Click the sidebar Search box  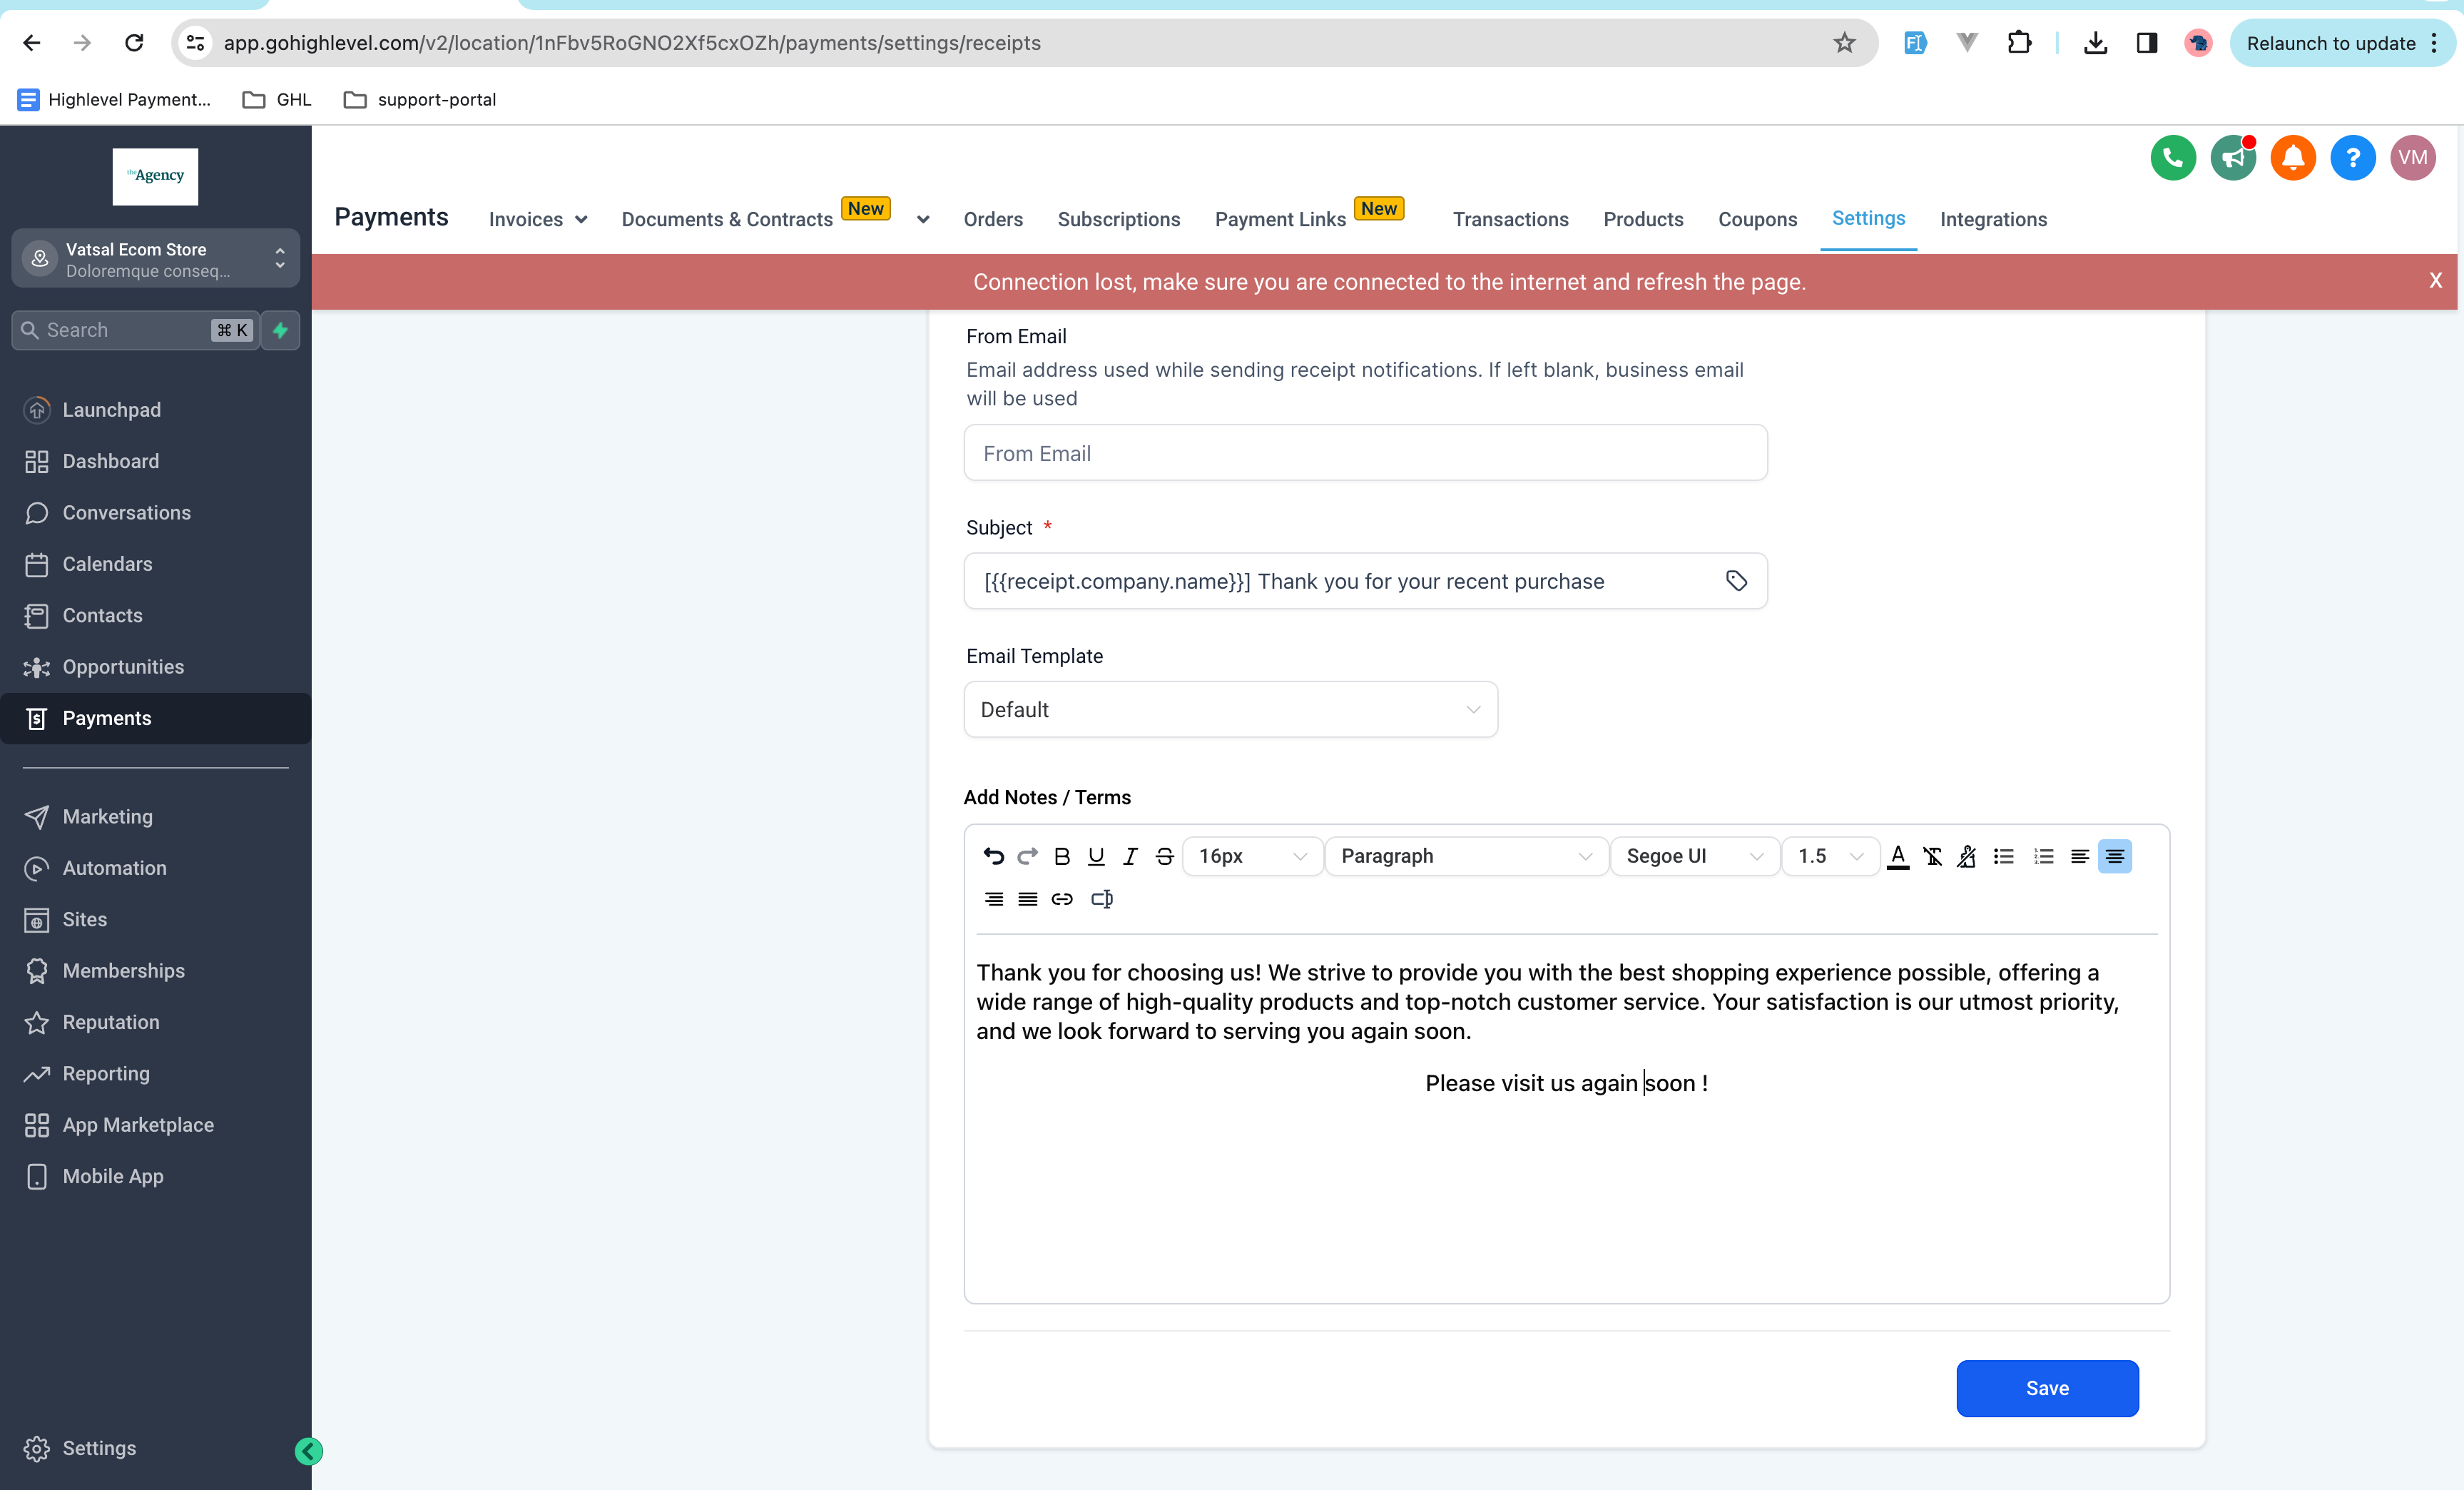[x=135, y=330]
